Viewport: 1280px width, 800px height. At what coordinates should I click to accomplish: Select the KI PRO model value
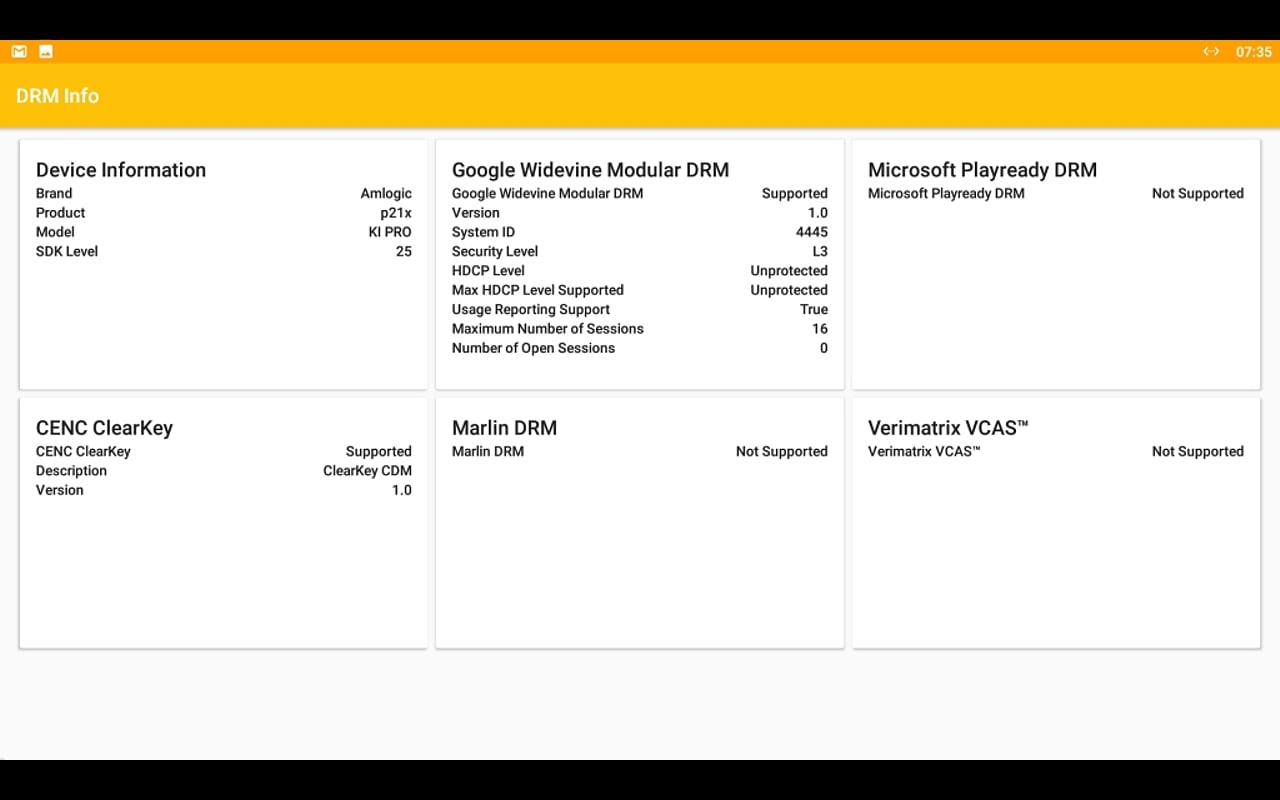point(390,232)
